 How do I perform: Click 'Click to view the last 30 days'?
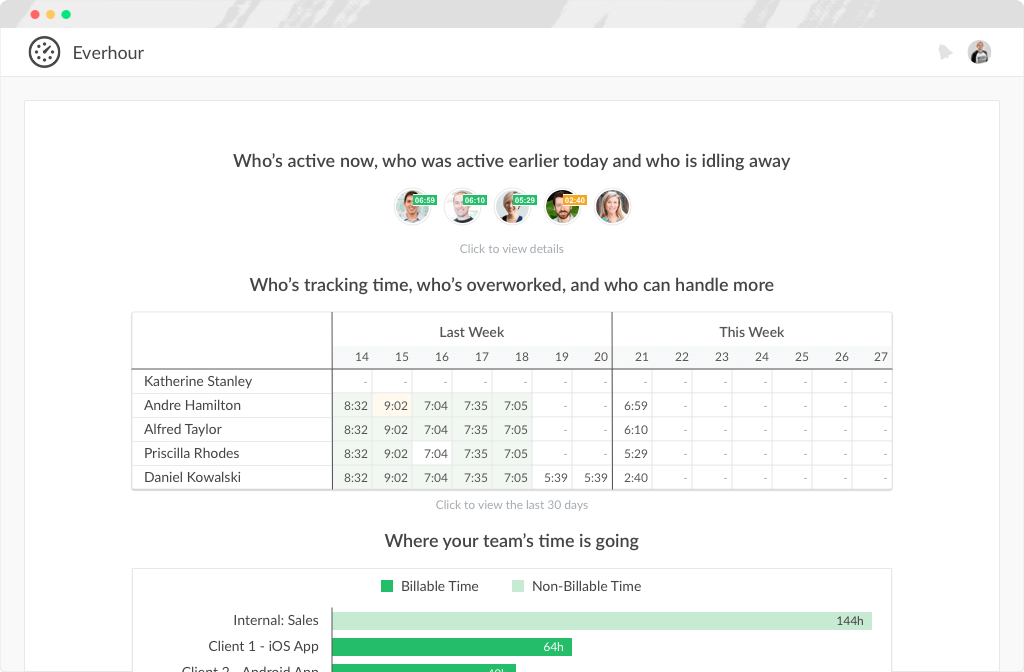tap(512, 505)
